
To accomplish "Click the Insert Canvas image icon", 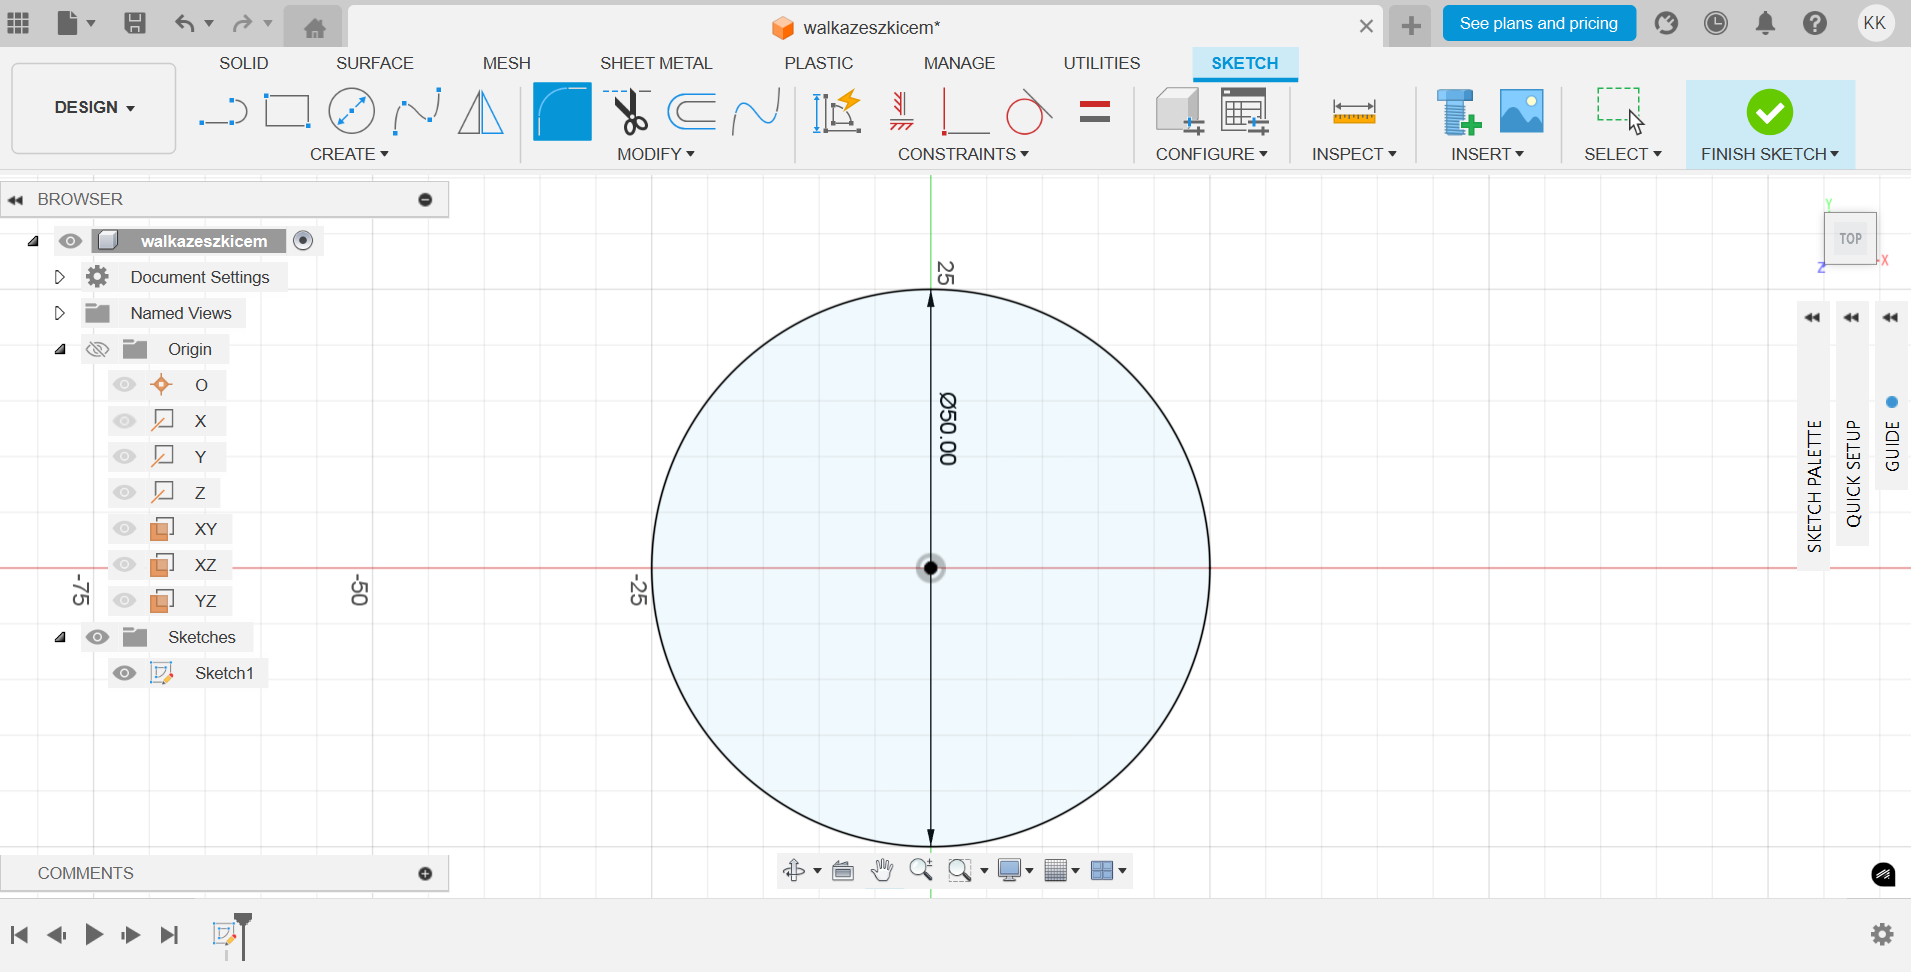I will point(1522,111).
